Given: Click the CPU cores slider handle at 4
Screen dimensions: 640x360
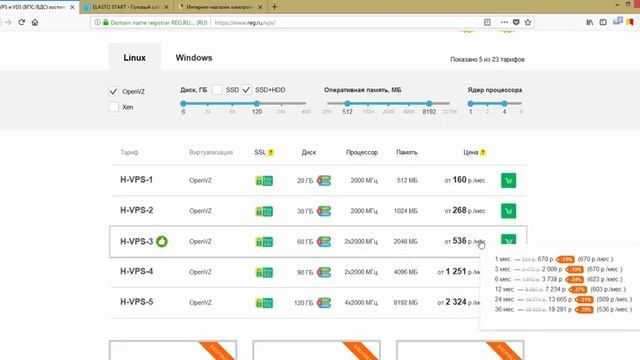Looking at the screenshot, I should pos(504,104).
